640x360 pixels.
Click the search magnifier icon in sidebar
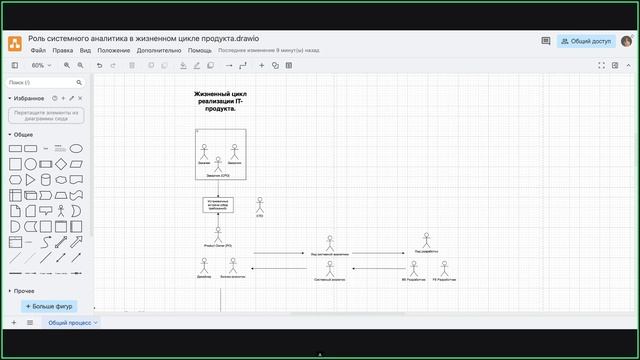pyautogui.click(x=79, y=82)
